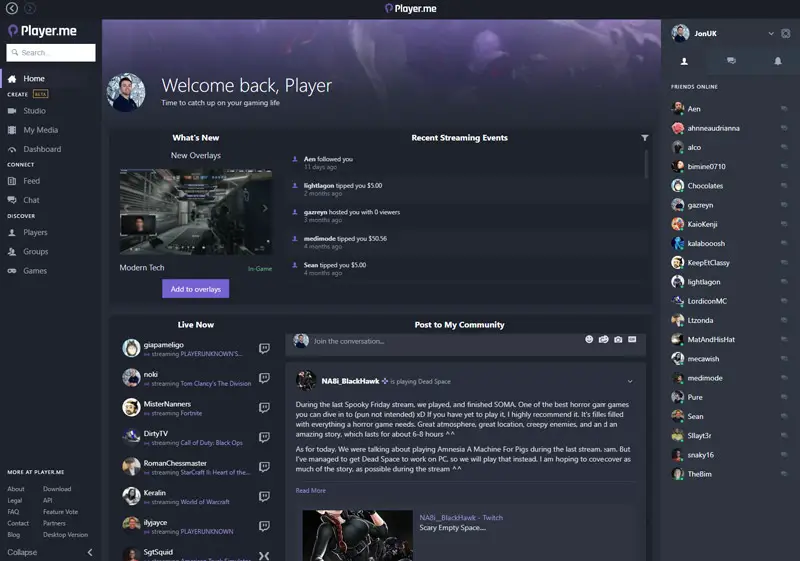800x561 pixels.
Task: Open the Dashboard page
Action: [42, 149]
